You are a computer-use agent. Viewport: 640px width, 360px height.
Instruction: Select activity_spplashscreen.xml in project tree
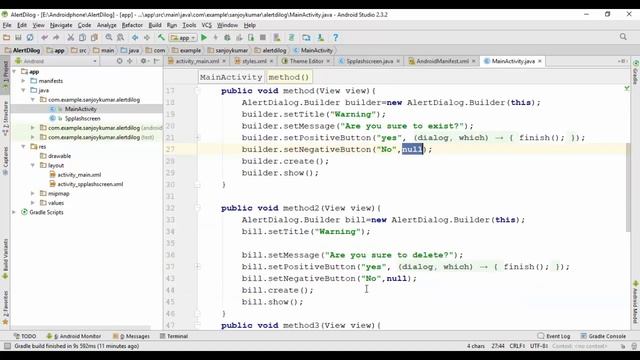90,184
